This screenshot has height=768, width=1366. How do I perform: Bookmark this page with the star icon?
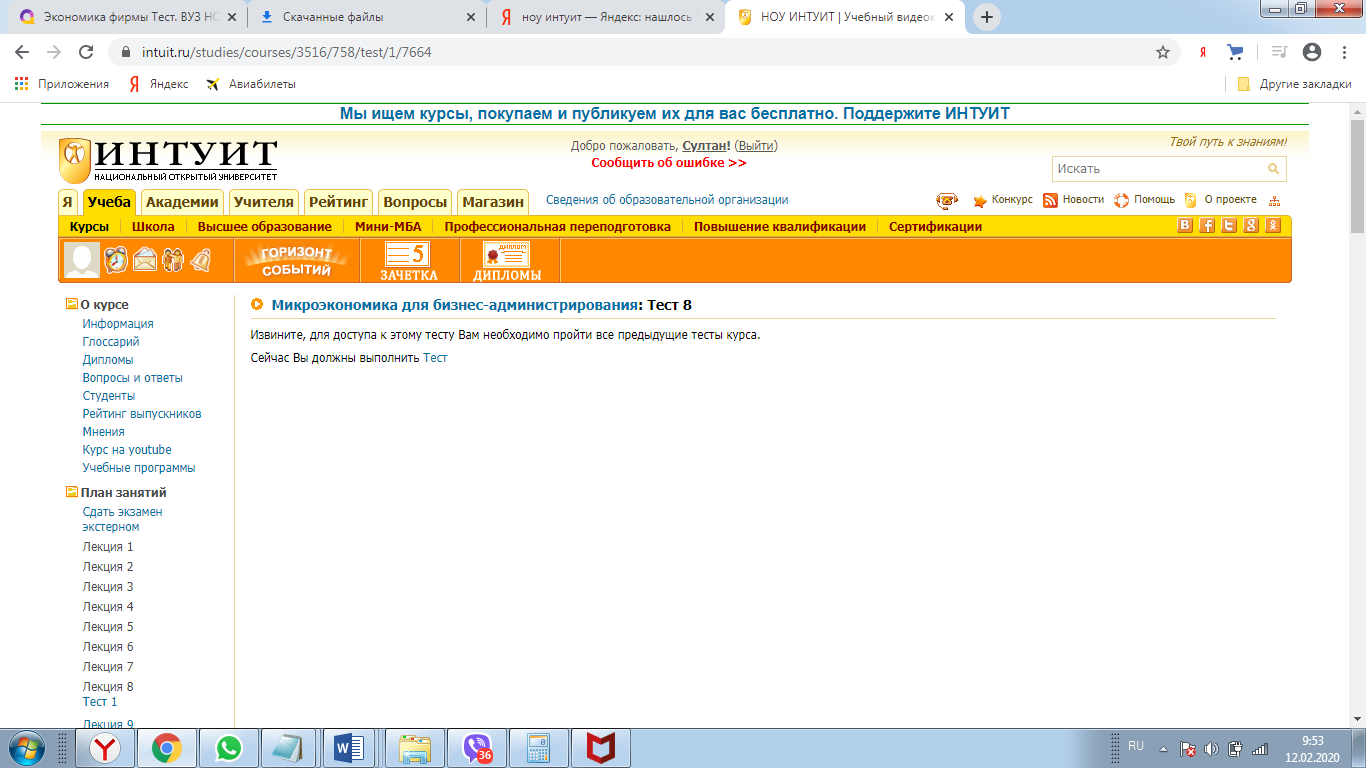pos(1163,52)
